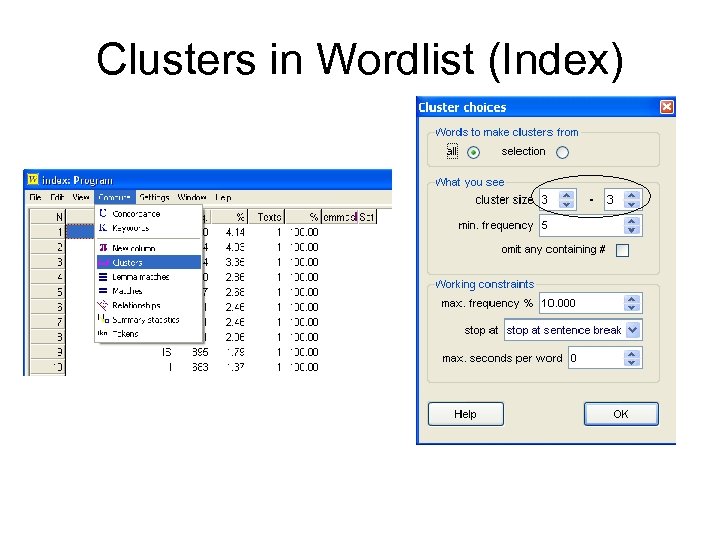Screen dimensions: 720x540
Task: Click the Lemma matches lines icon
Action: pyautogui.click(x=103, y=277)
